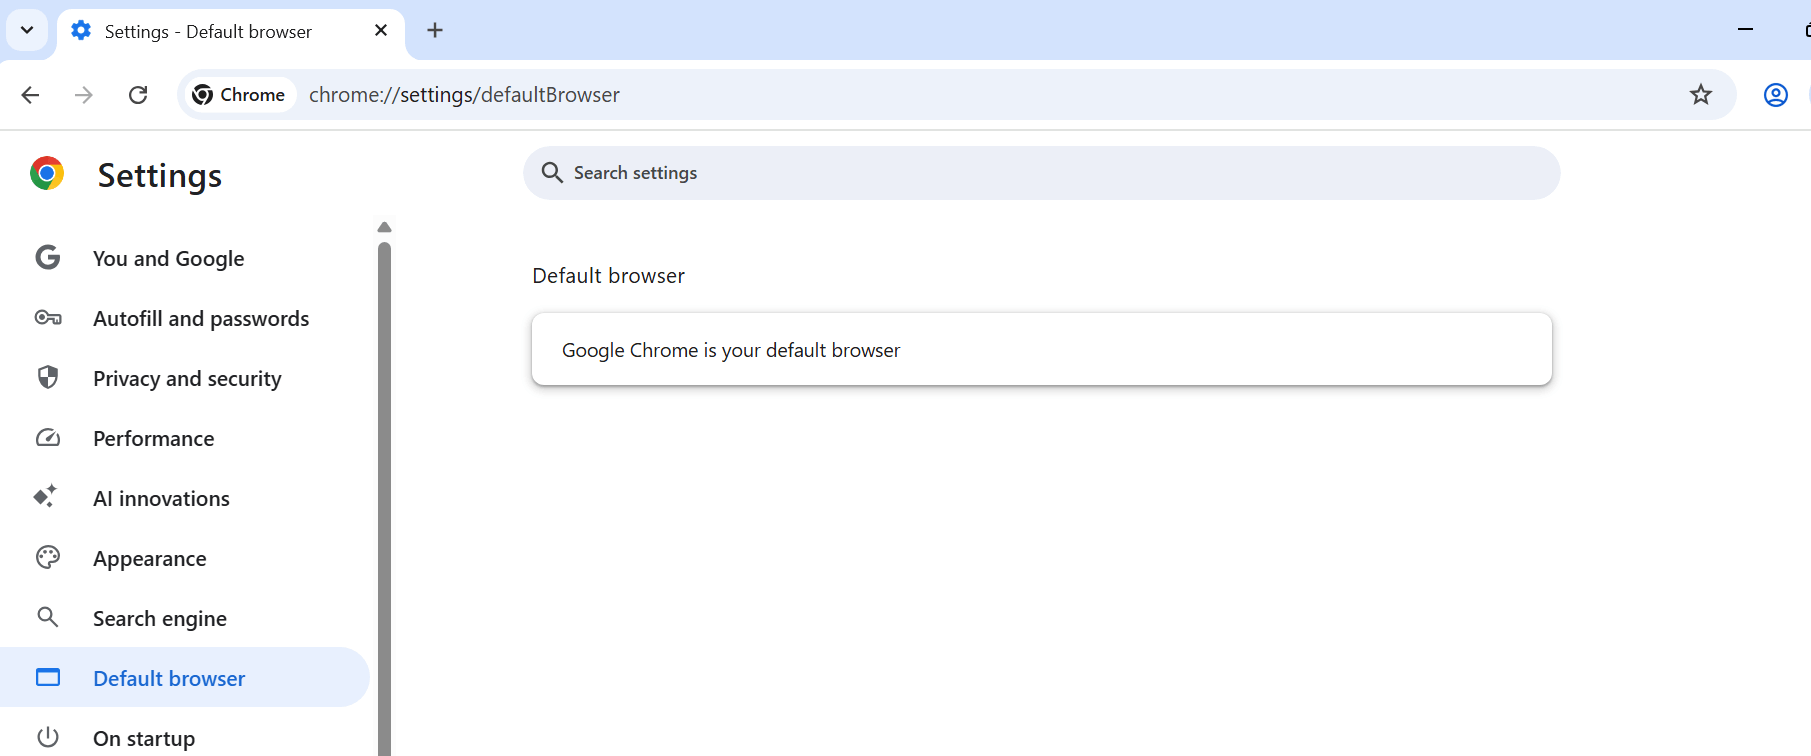Click the Search settings field
This screenshot has height=756, width=1811.
[1041, 173]
